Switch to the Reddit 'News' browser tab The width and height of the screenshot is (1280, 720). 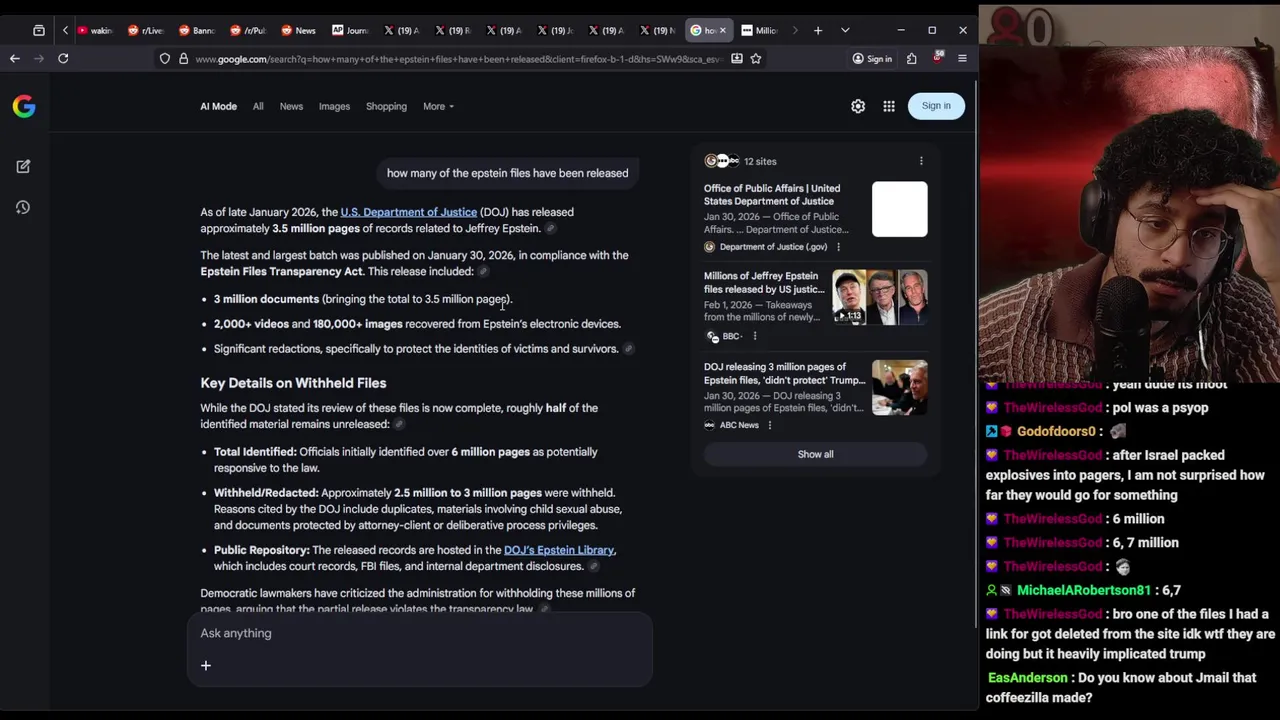tap(299, 31)
